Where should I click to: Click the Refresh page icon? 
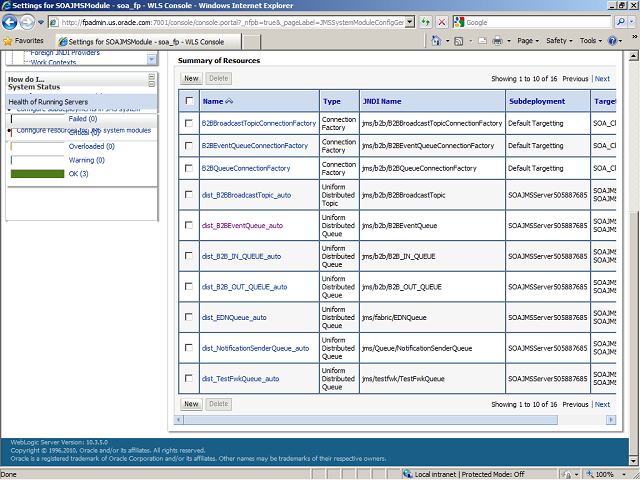pyautogui.click(x=425, y=21)
